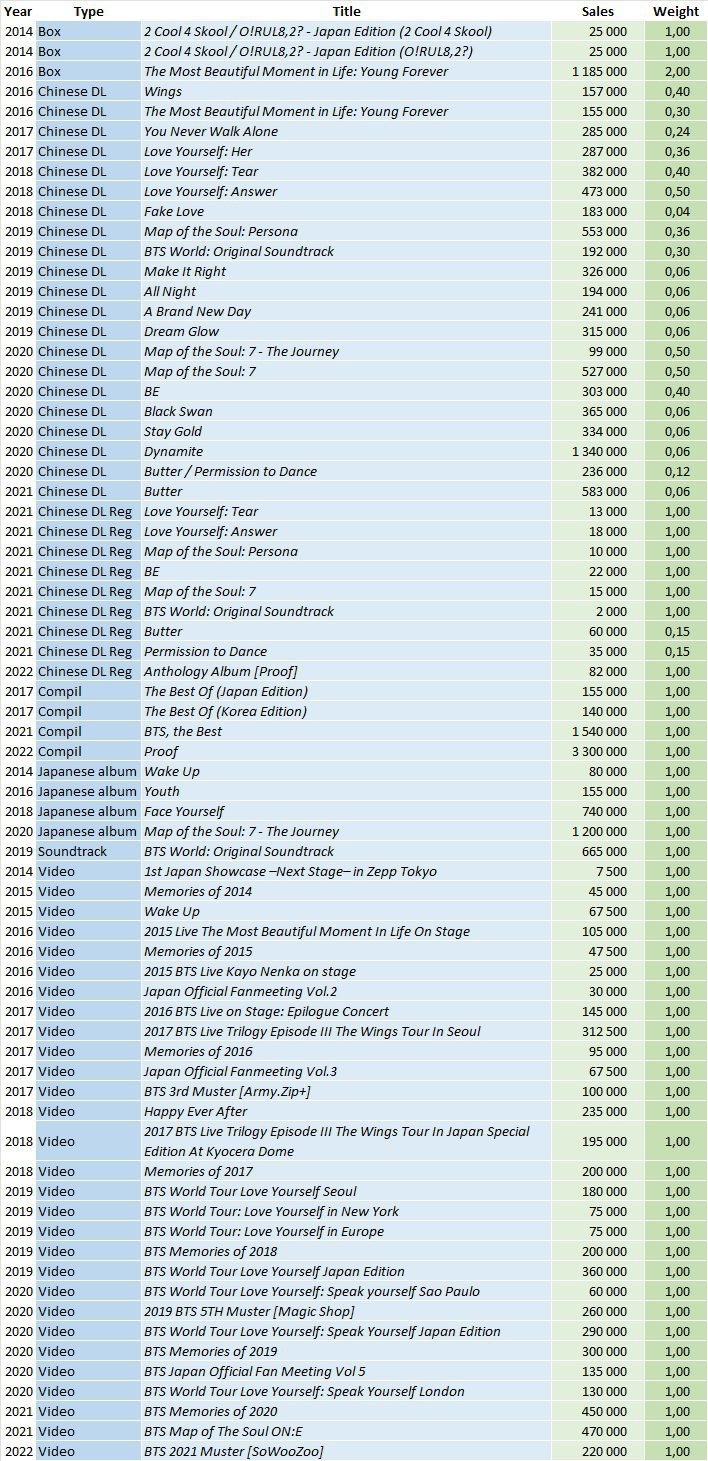Image resolution: width=708 pixels, height=1461 pixels.
Task: Click the sales value 1 340 000
Action: [x=600, y=451]
